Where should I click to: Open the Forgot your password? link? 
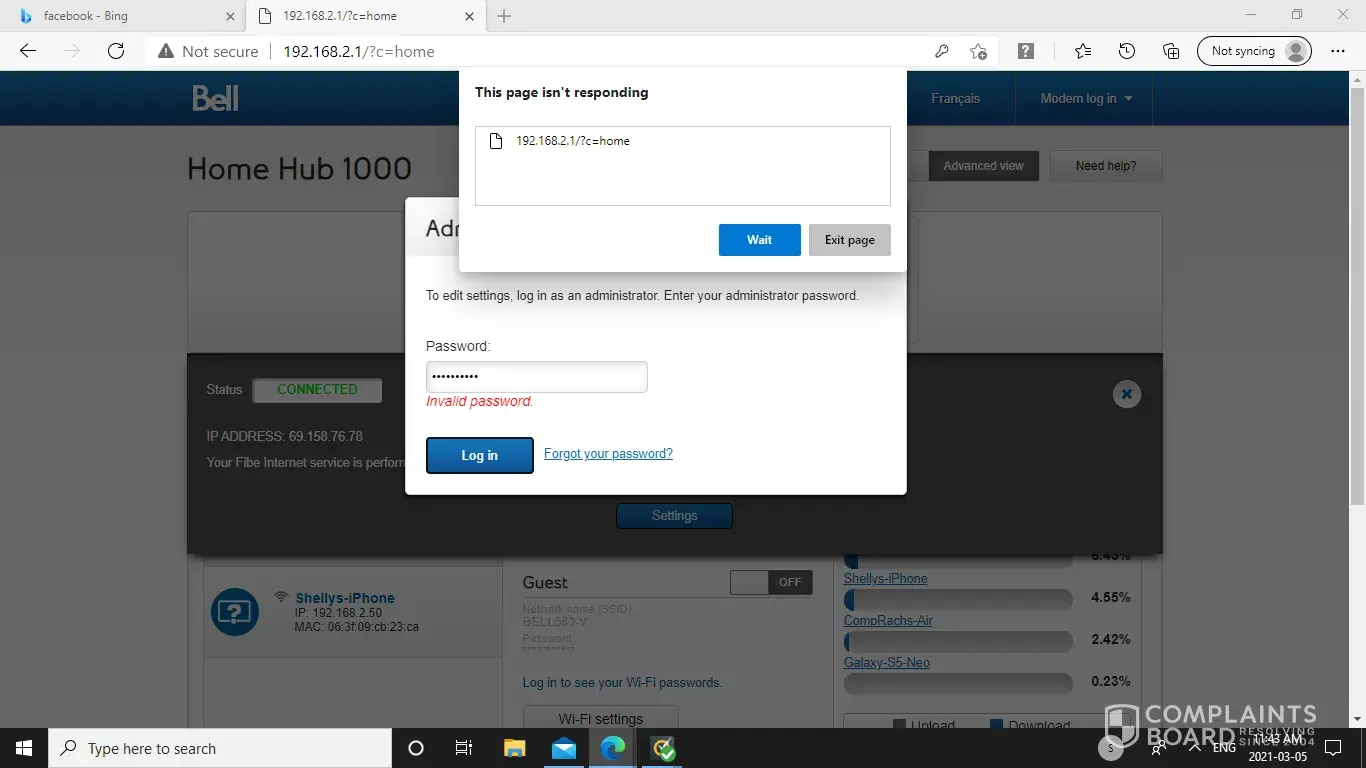(608, 454)
